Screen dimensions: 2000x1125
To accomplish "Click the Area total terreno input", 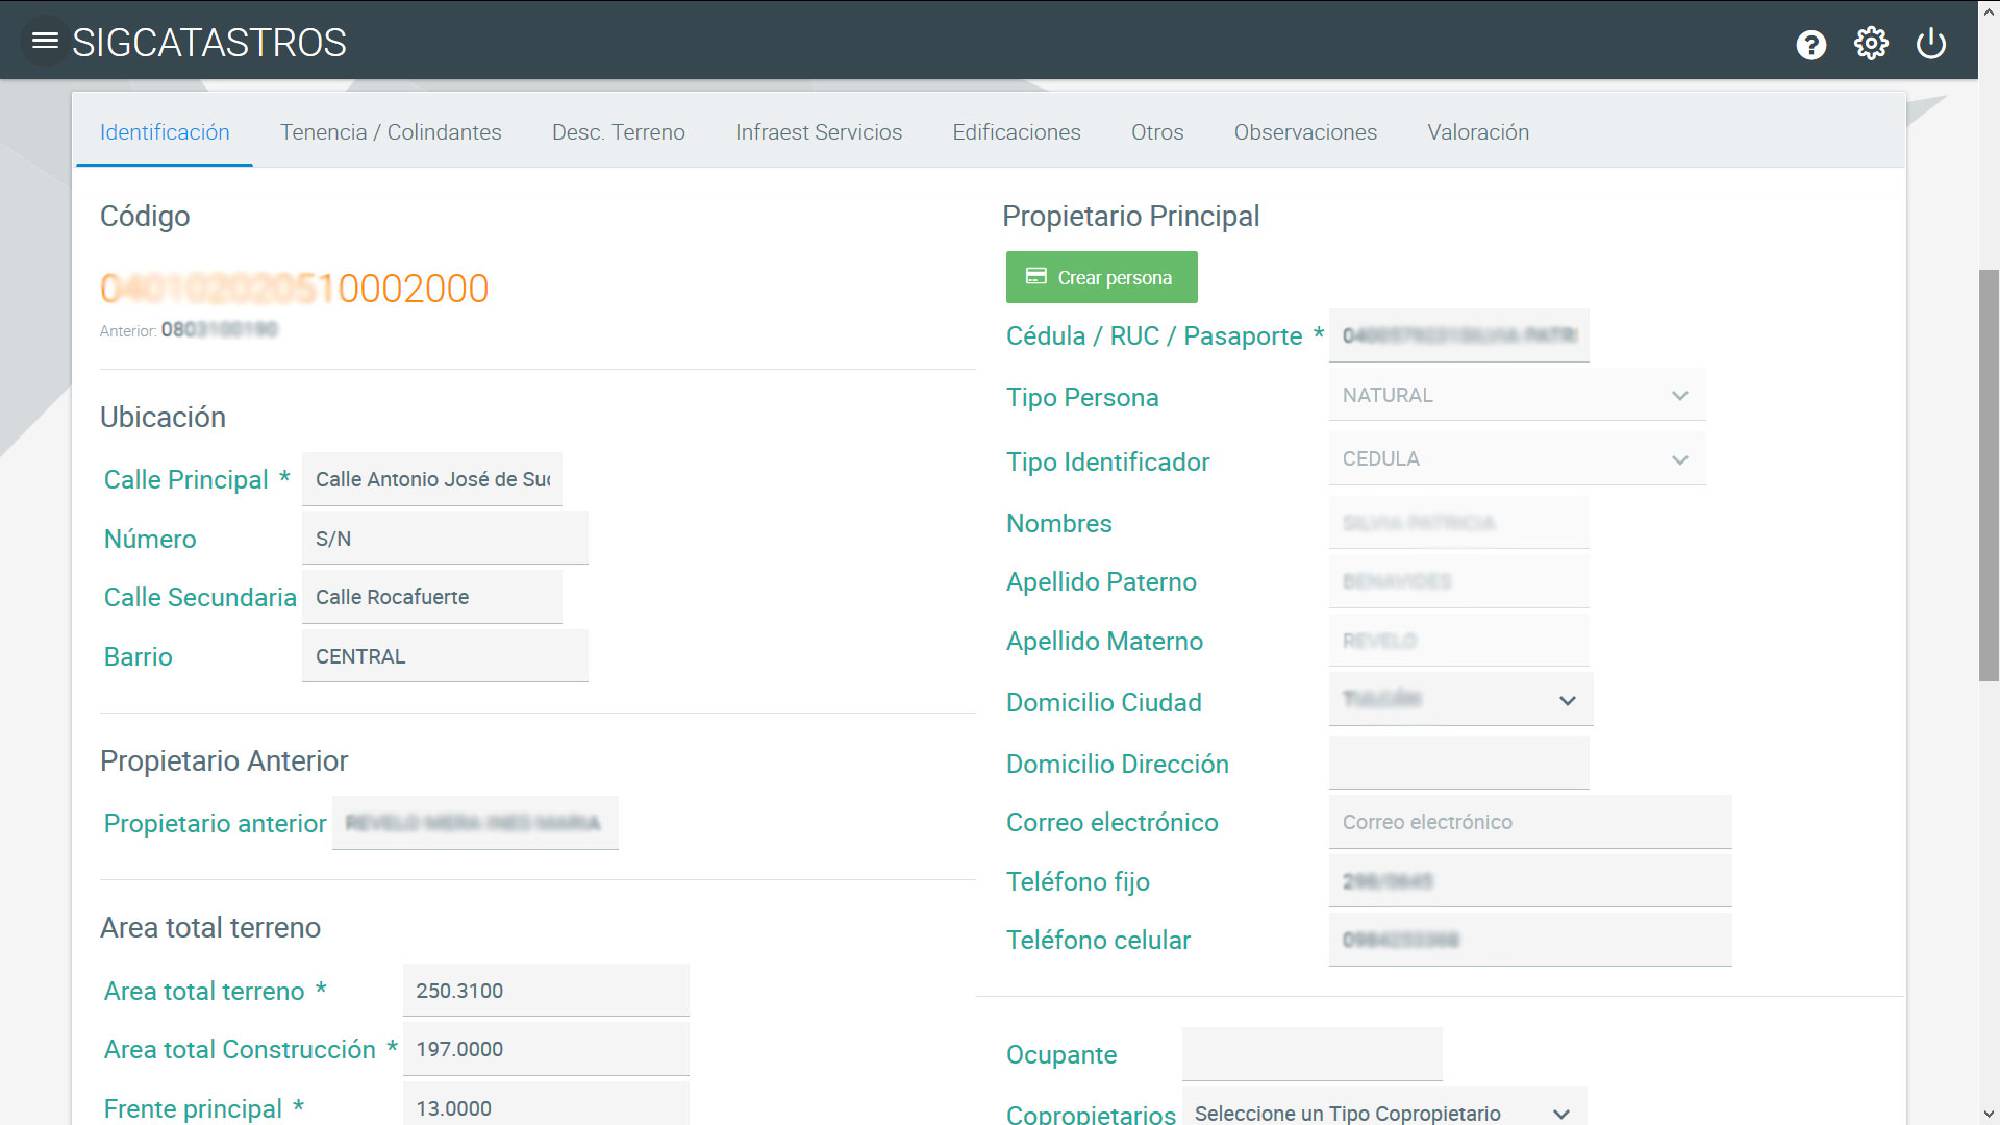I will pyautogui.click(x=546, y=990).
